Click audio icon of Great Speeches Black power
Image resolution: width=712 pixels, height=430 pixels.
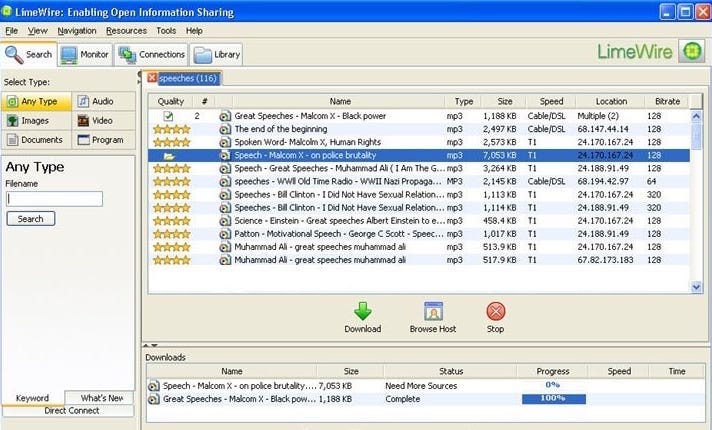(x=225, y=116)
